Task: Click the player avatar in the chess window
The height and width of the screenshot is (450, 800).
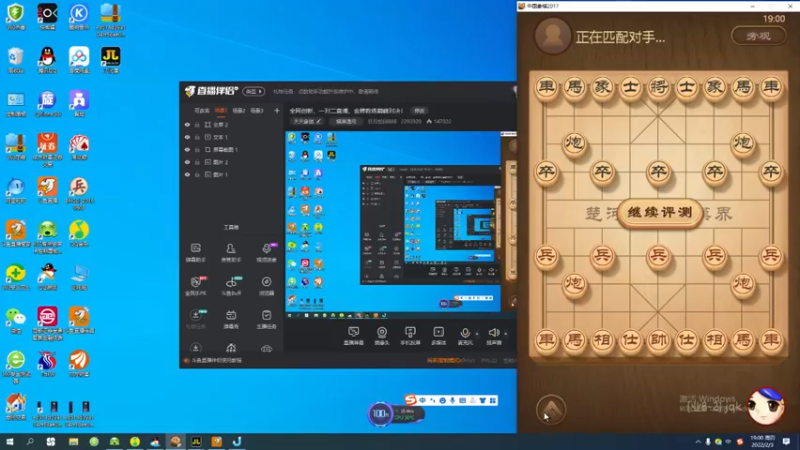Action: pyautogui.click(x=553, y=36)
